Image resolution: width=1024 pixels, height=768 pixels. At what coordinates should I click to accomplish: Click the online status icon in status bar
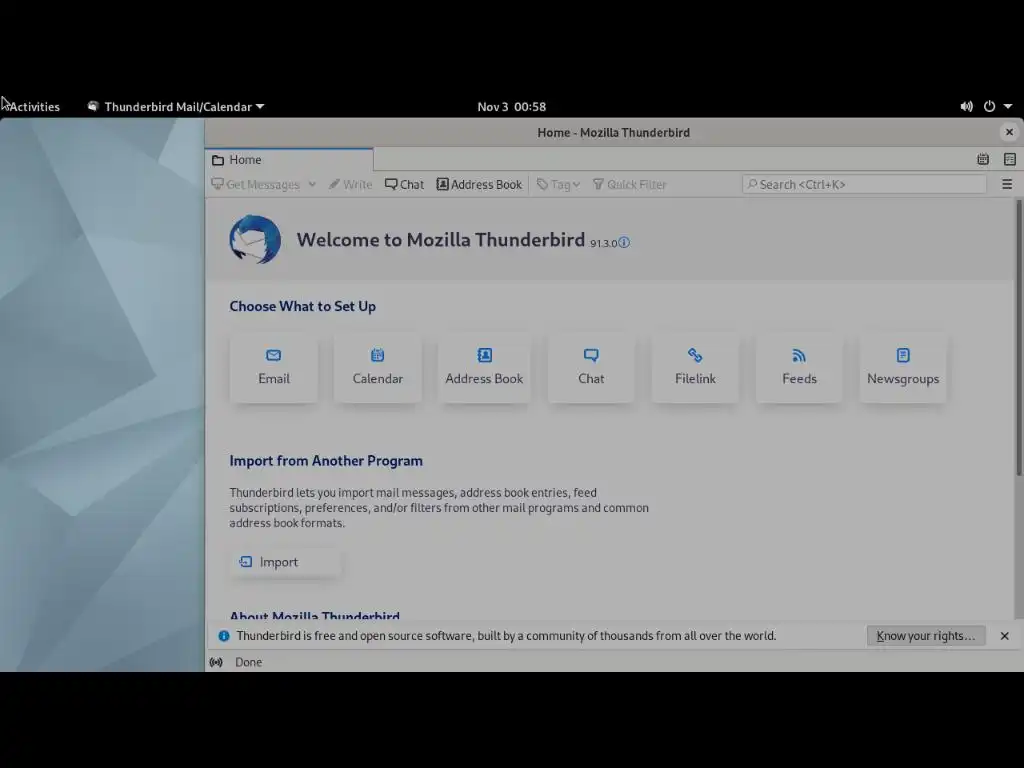tap(216, 662)
